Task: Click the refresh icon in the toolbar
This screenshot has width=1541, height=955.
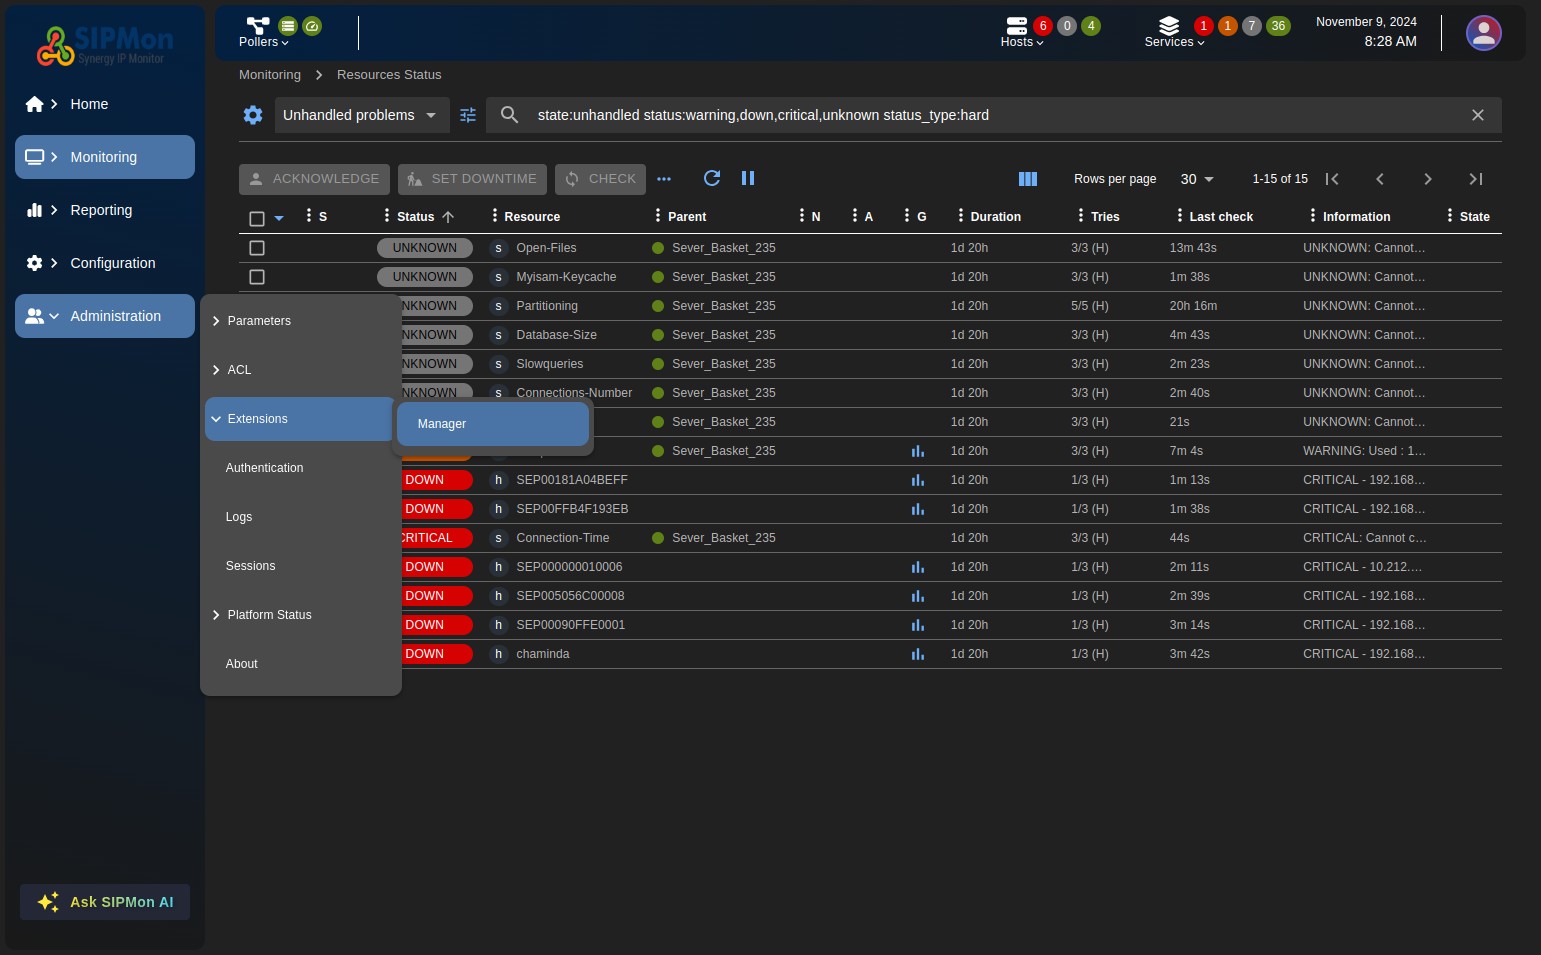Action: 712,178
